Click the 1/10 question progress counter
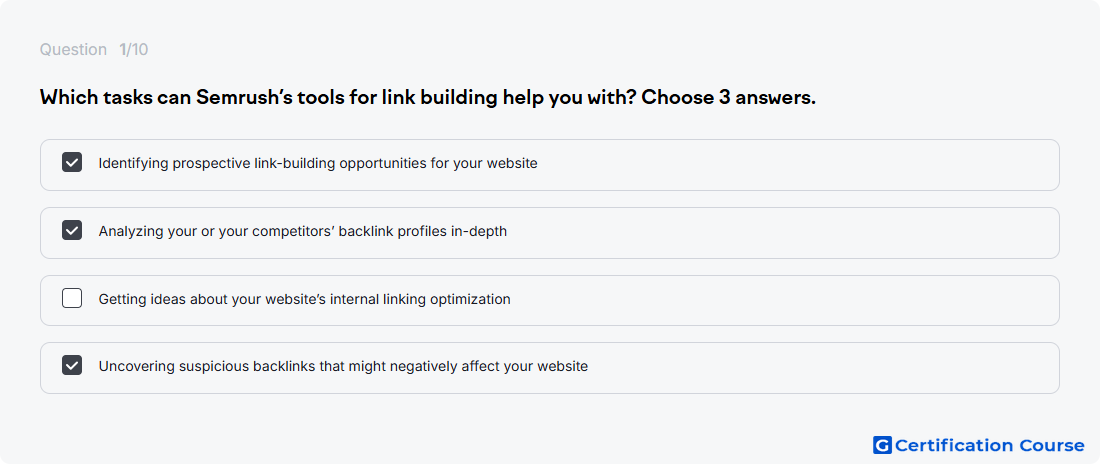Image resolution: width=1100 pixels, height=464 pixels. click(x=133, y=50)
